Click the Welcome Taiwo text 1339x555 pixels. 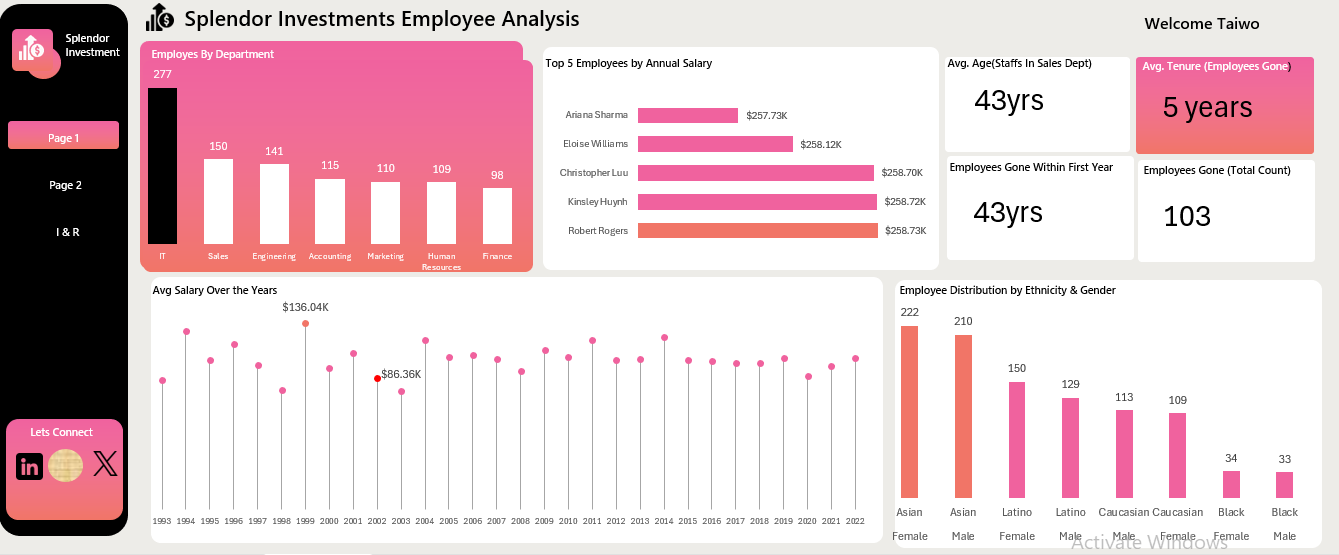[x=1202, y=23]
